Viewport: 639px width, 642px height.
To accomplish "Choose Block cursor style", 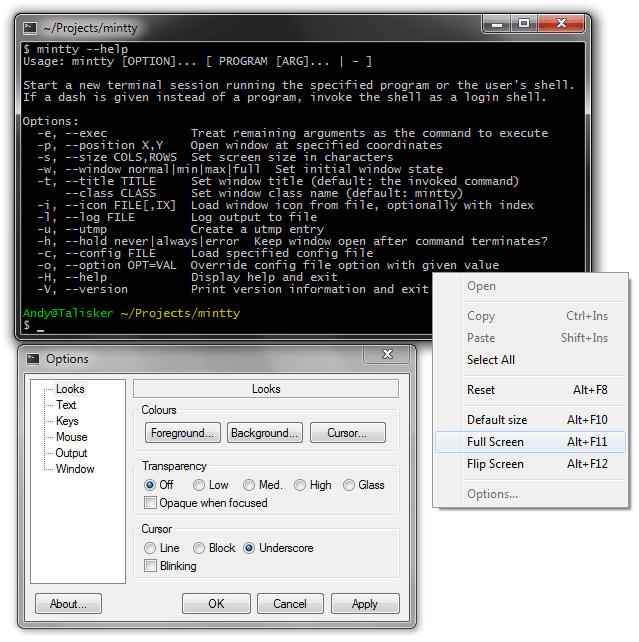I will point(199,548).
